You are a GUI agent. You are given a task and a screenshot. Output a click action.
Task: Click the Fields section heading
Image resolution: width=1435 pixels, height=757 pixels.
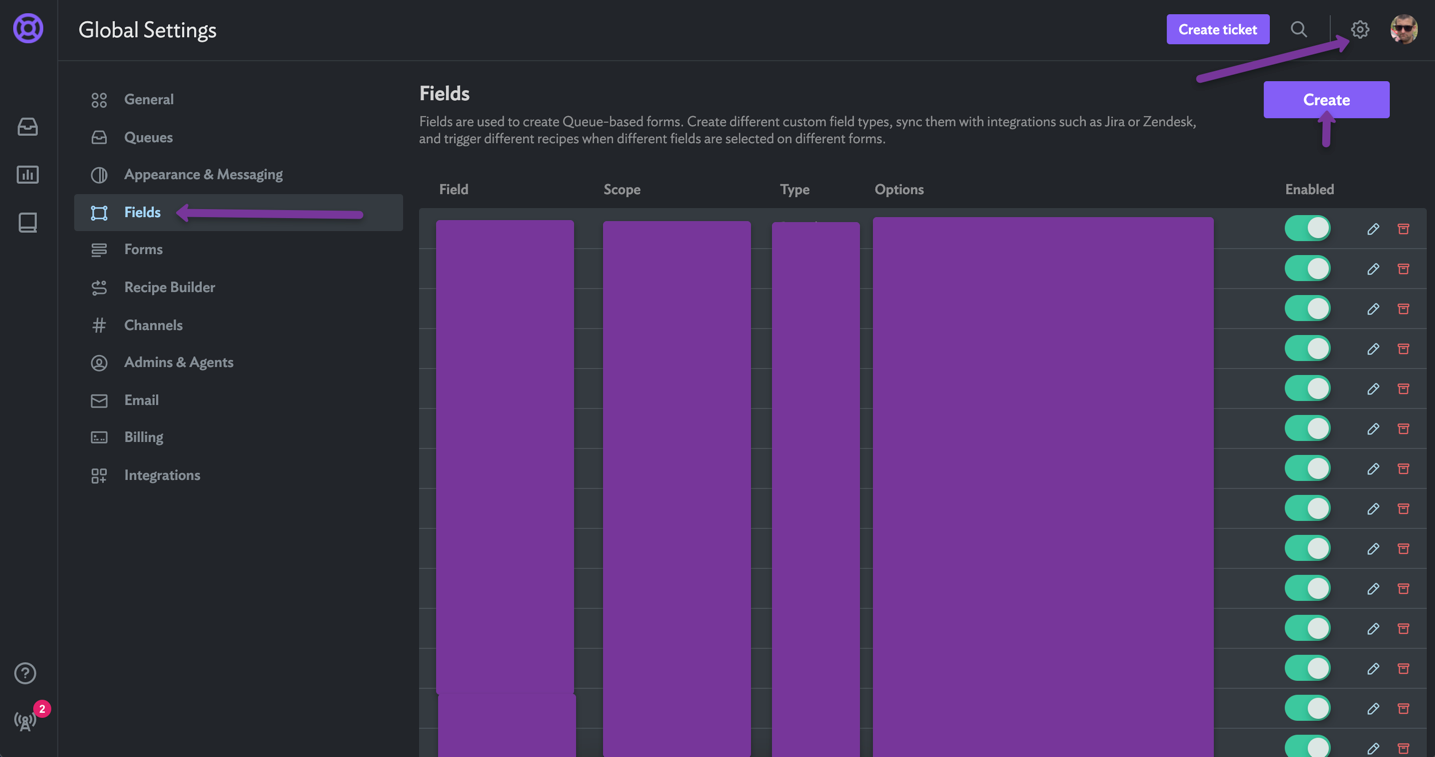(x=444, y=93)
